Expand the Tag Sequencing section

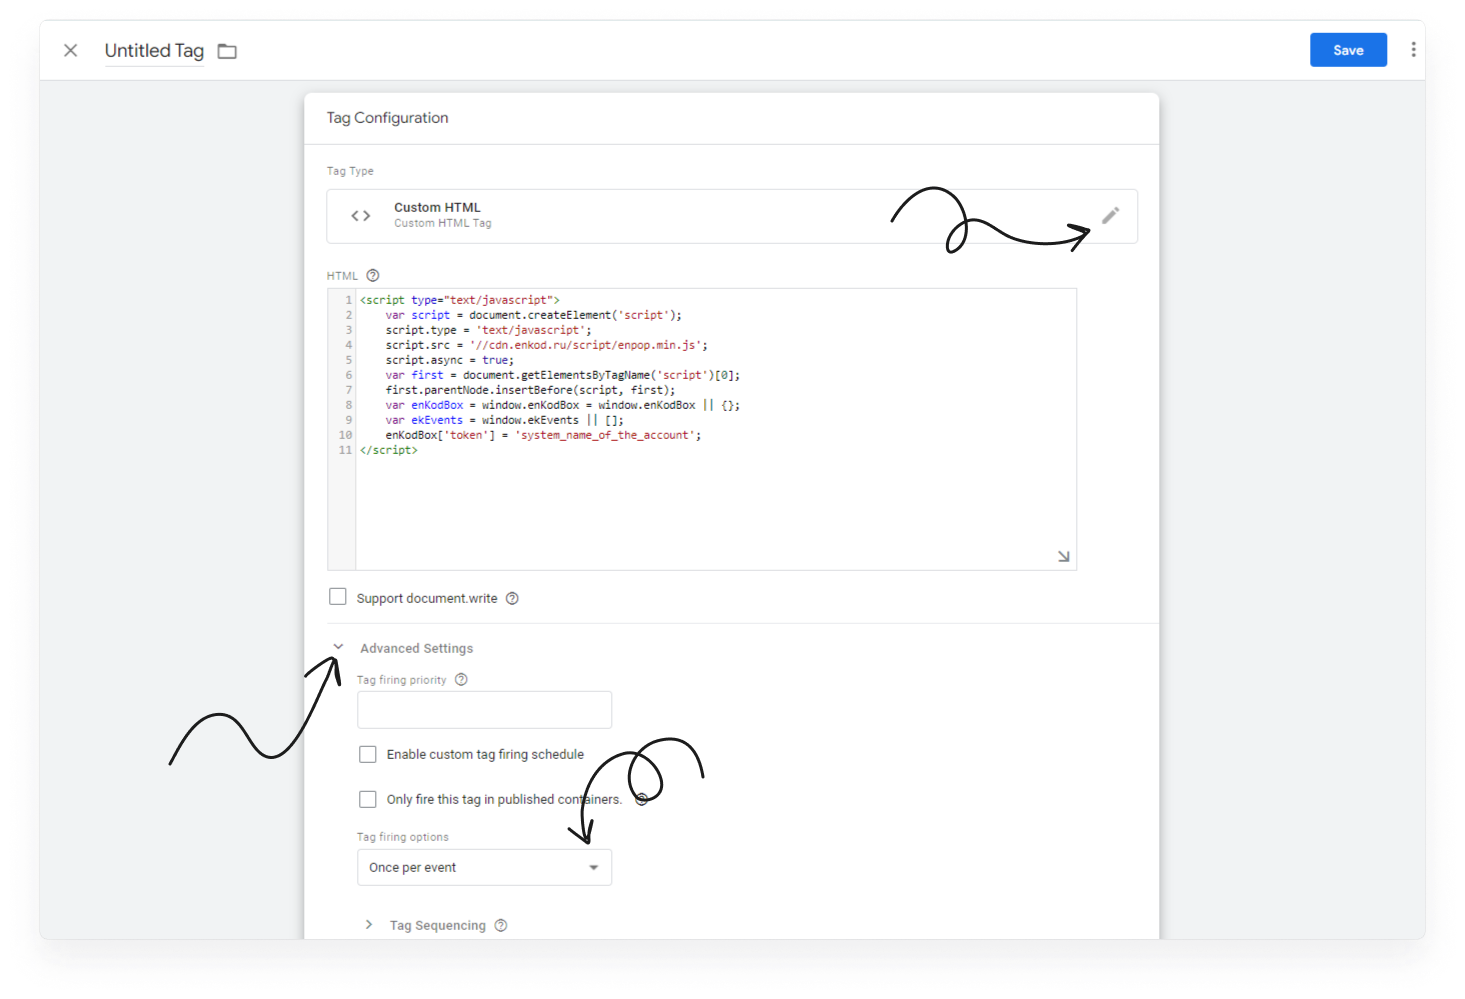tap(369, 925)
